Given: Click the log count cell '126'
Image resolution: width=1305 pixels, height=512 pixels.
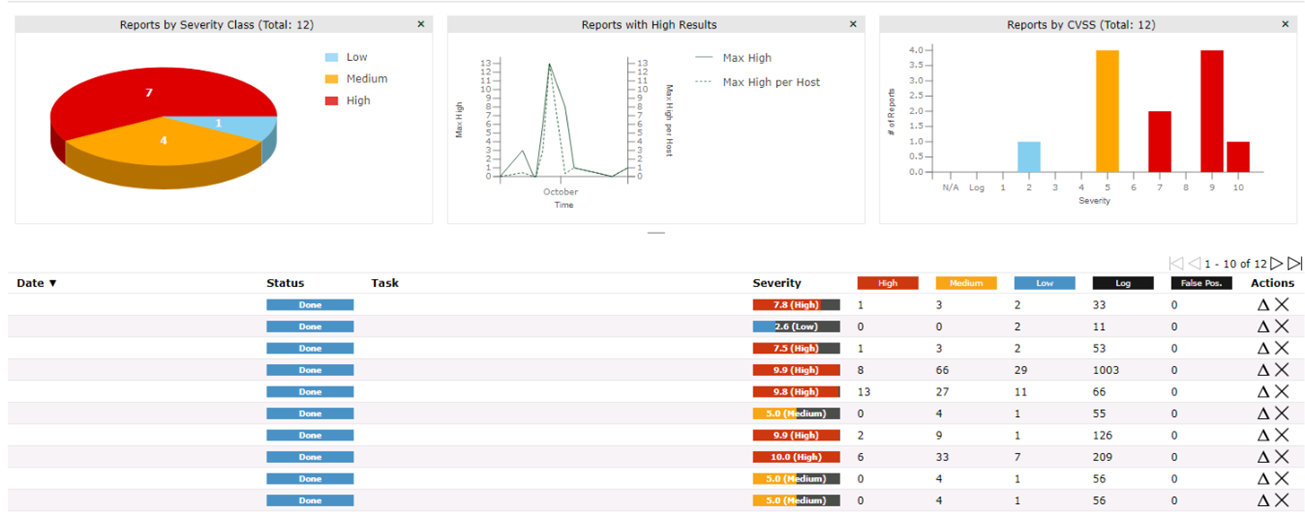Looking at the screenshot, I should [1102, 435].
